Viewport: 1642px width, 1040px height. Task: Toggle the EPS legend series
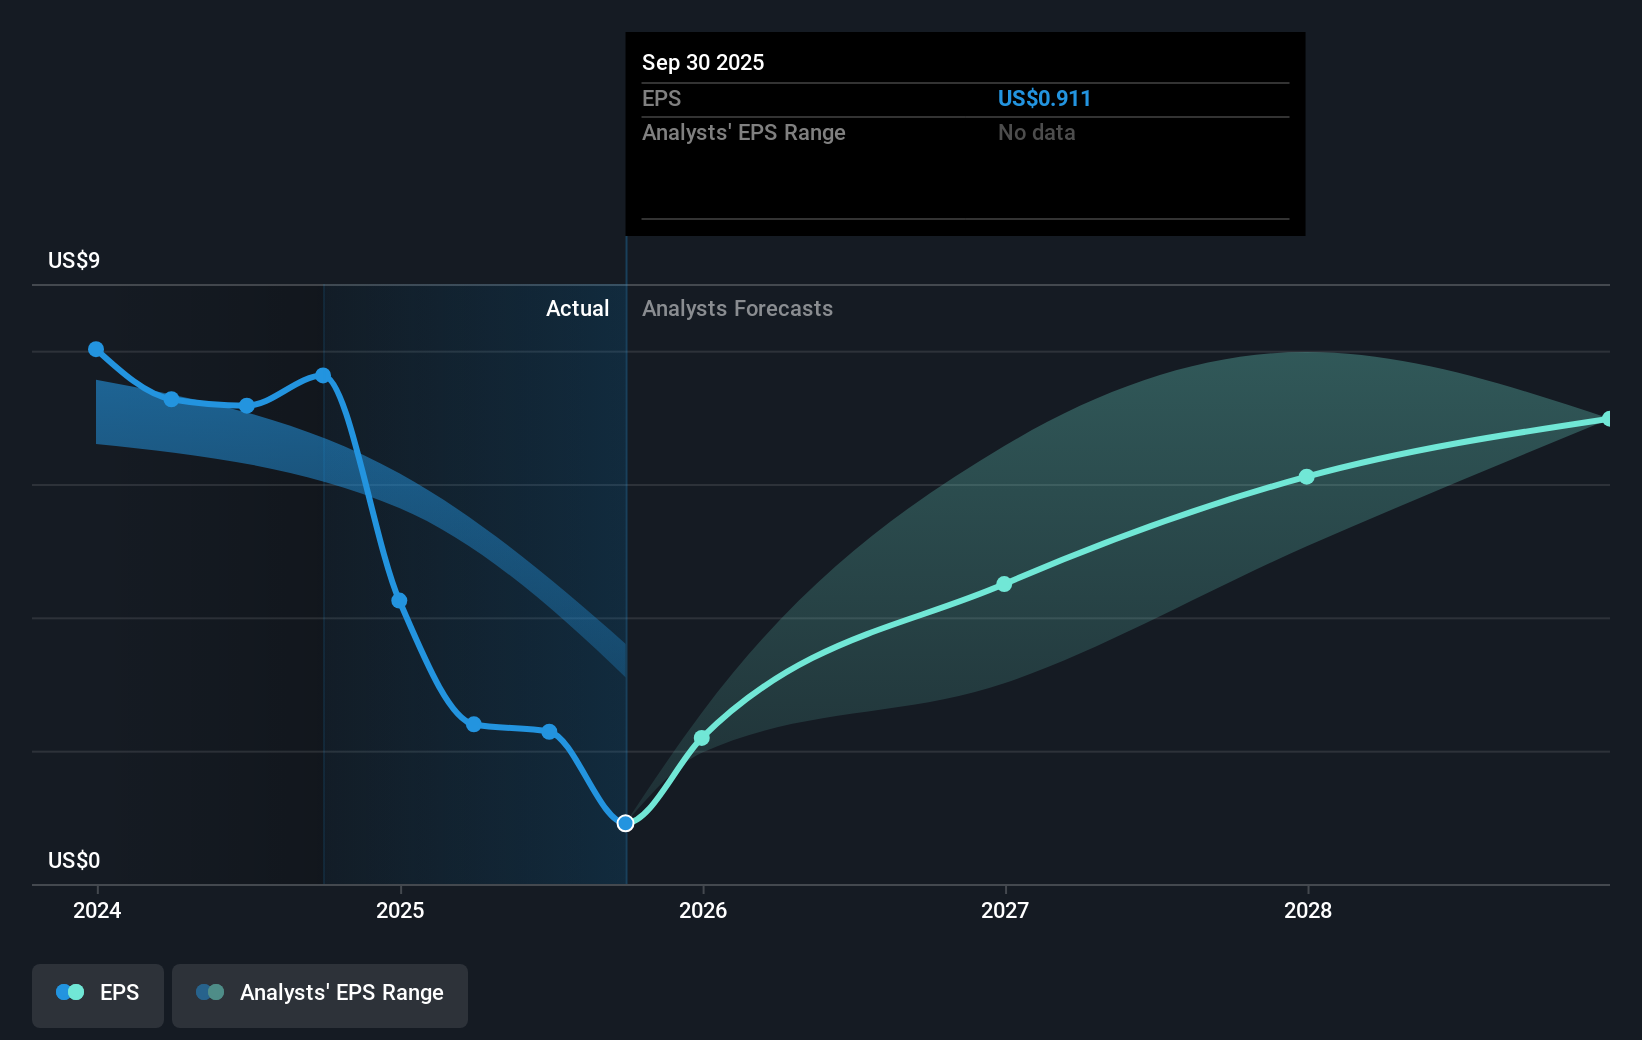pyautogui.click(x=98, y=995)
